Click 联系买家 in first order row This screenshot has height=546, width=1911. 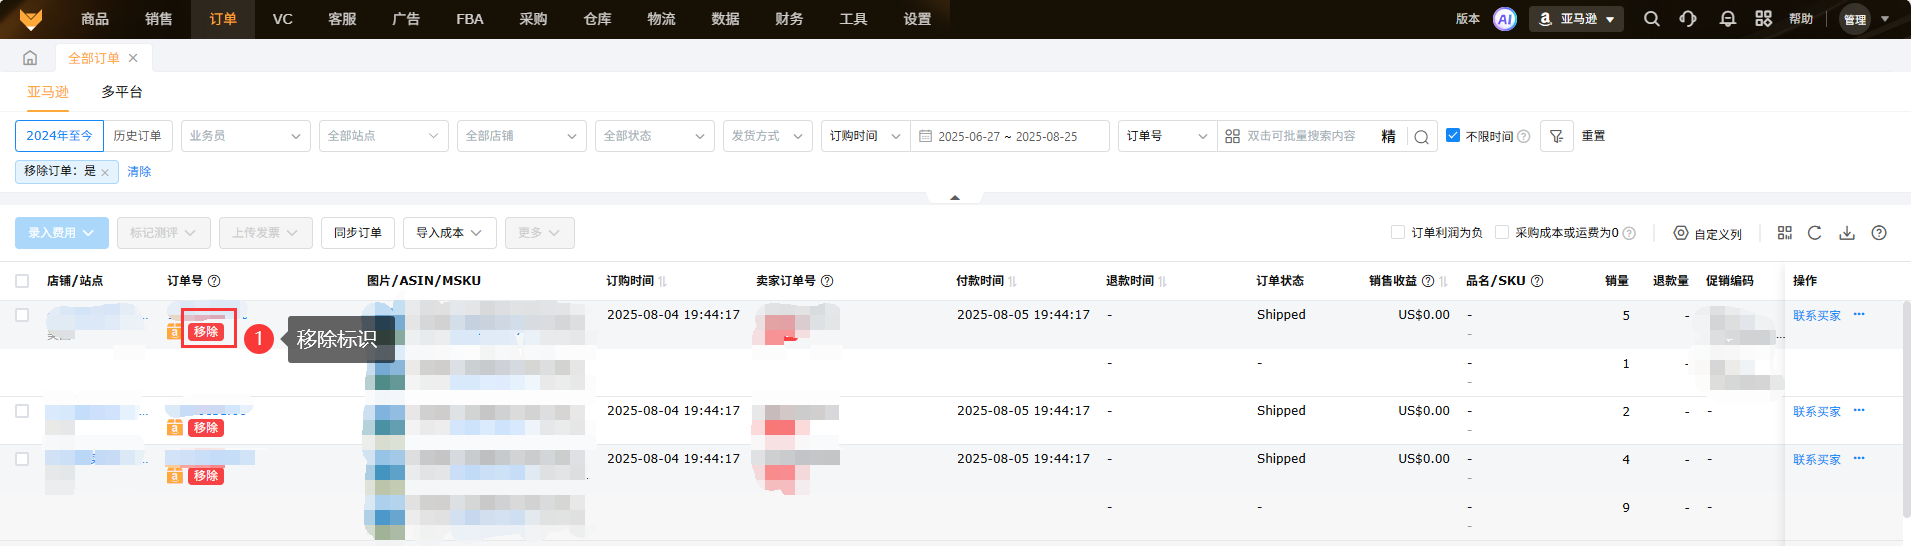[x=1817, y=316]
